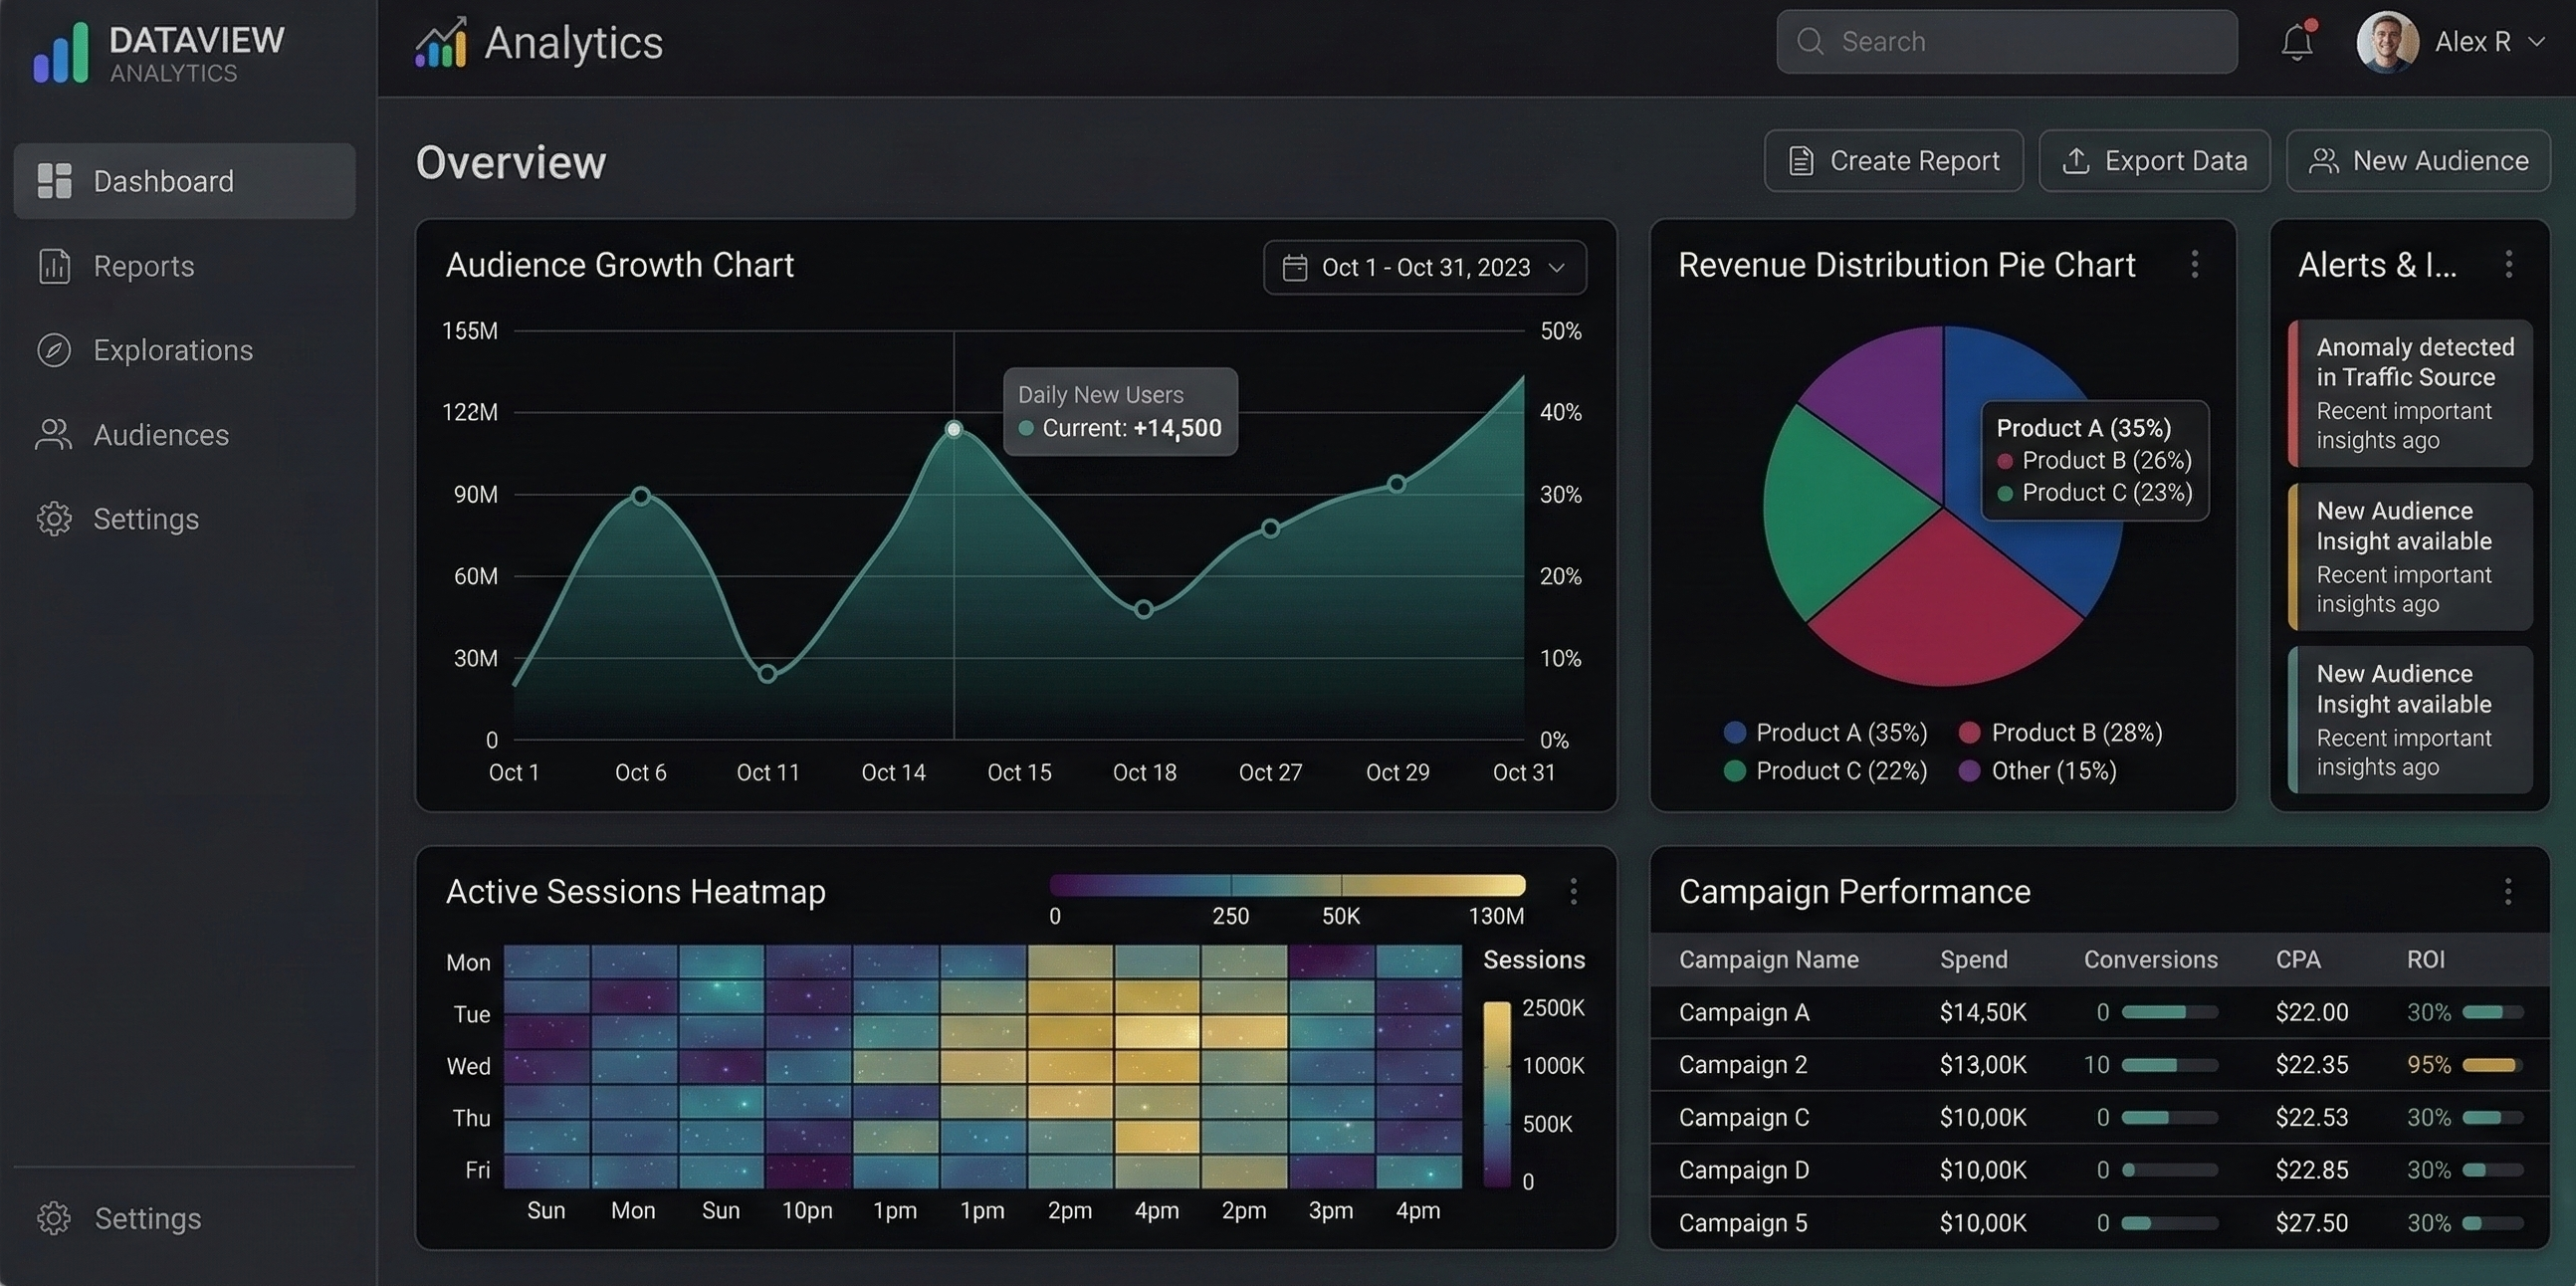This screenshot has width=2576, height=1286.
Task: Open the Dashboard panel icon in sidebar
Action: click(x=53, y=180)
